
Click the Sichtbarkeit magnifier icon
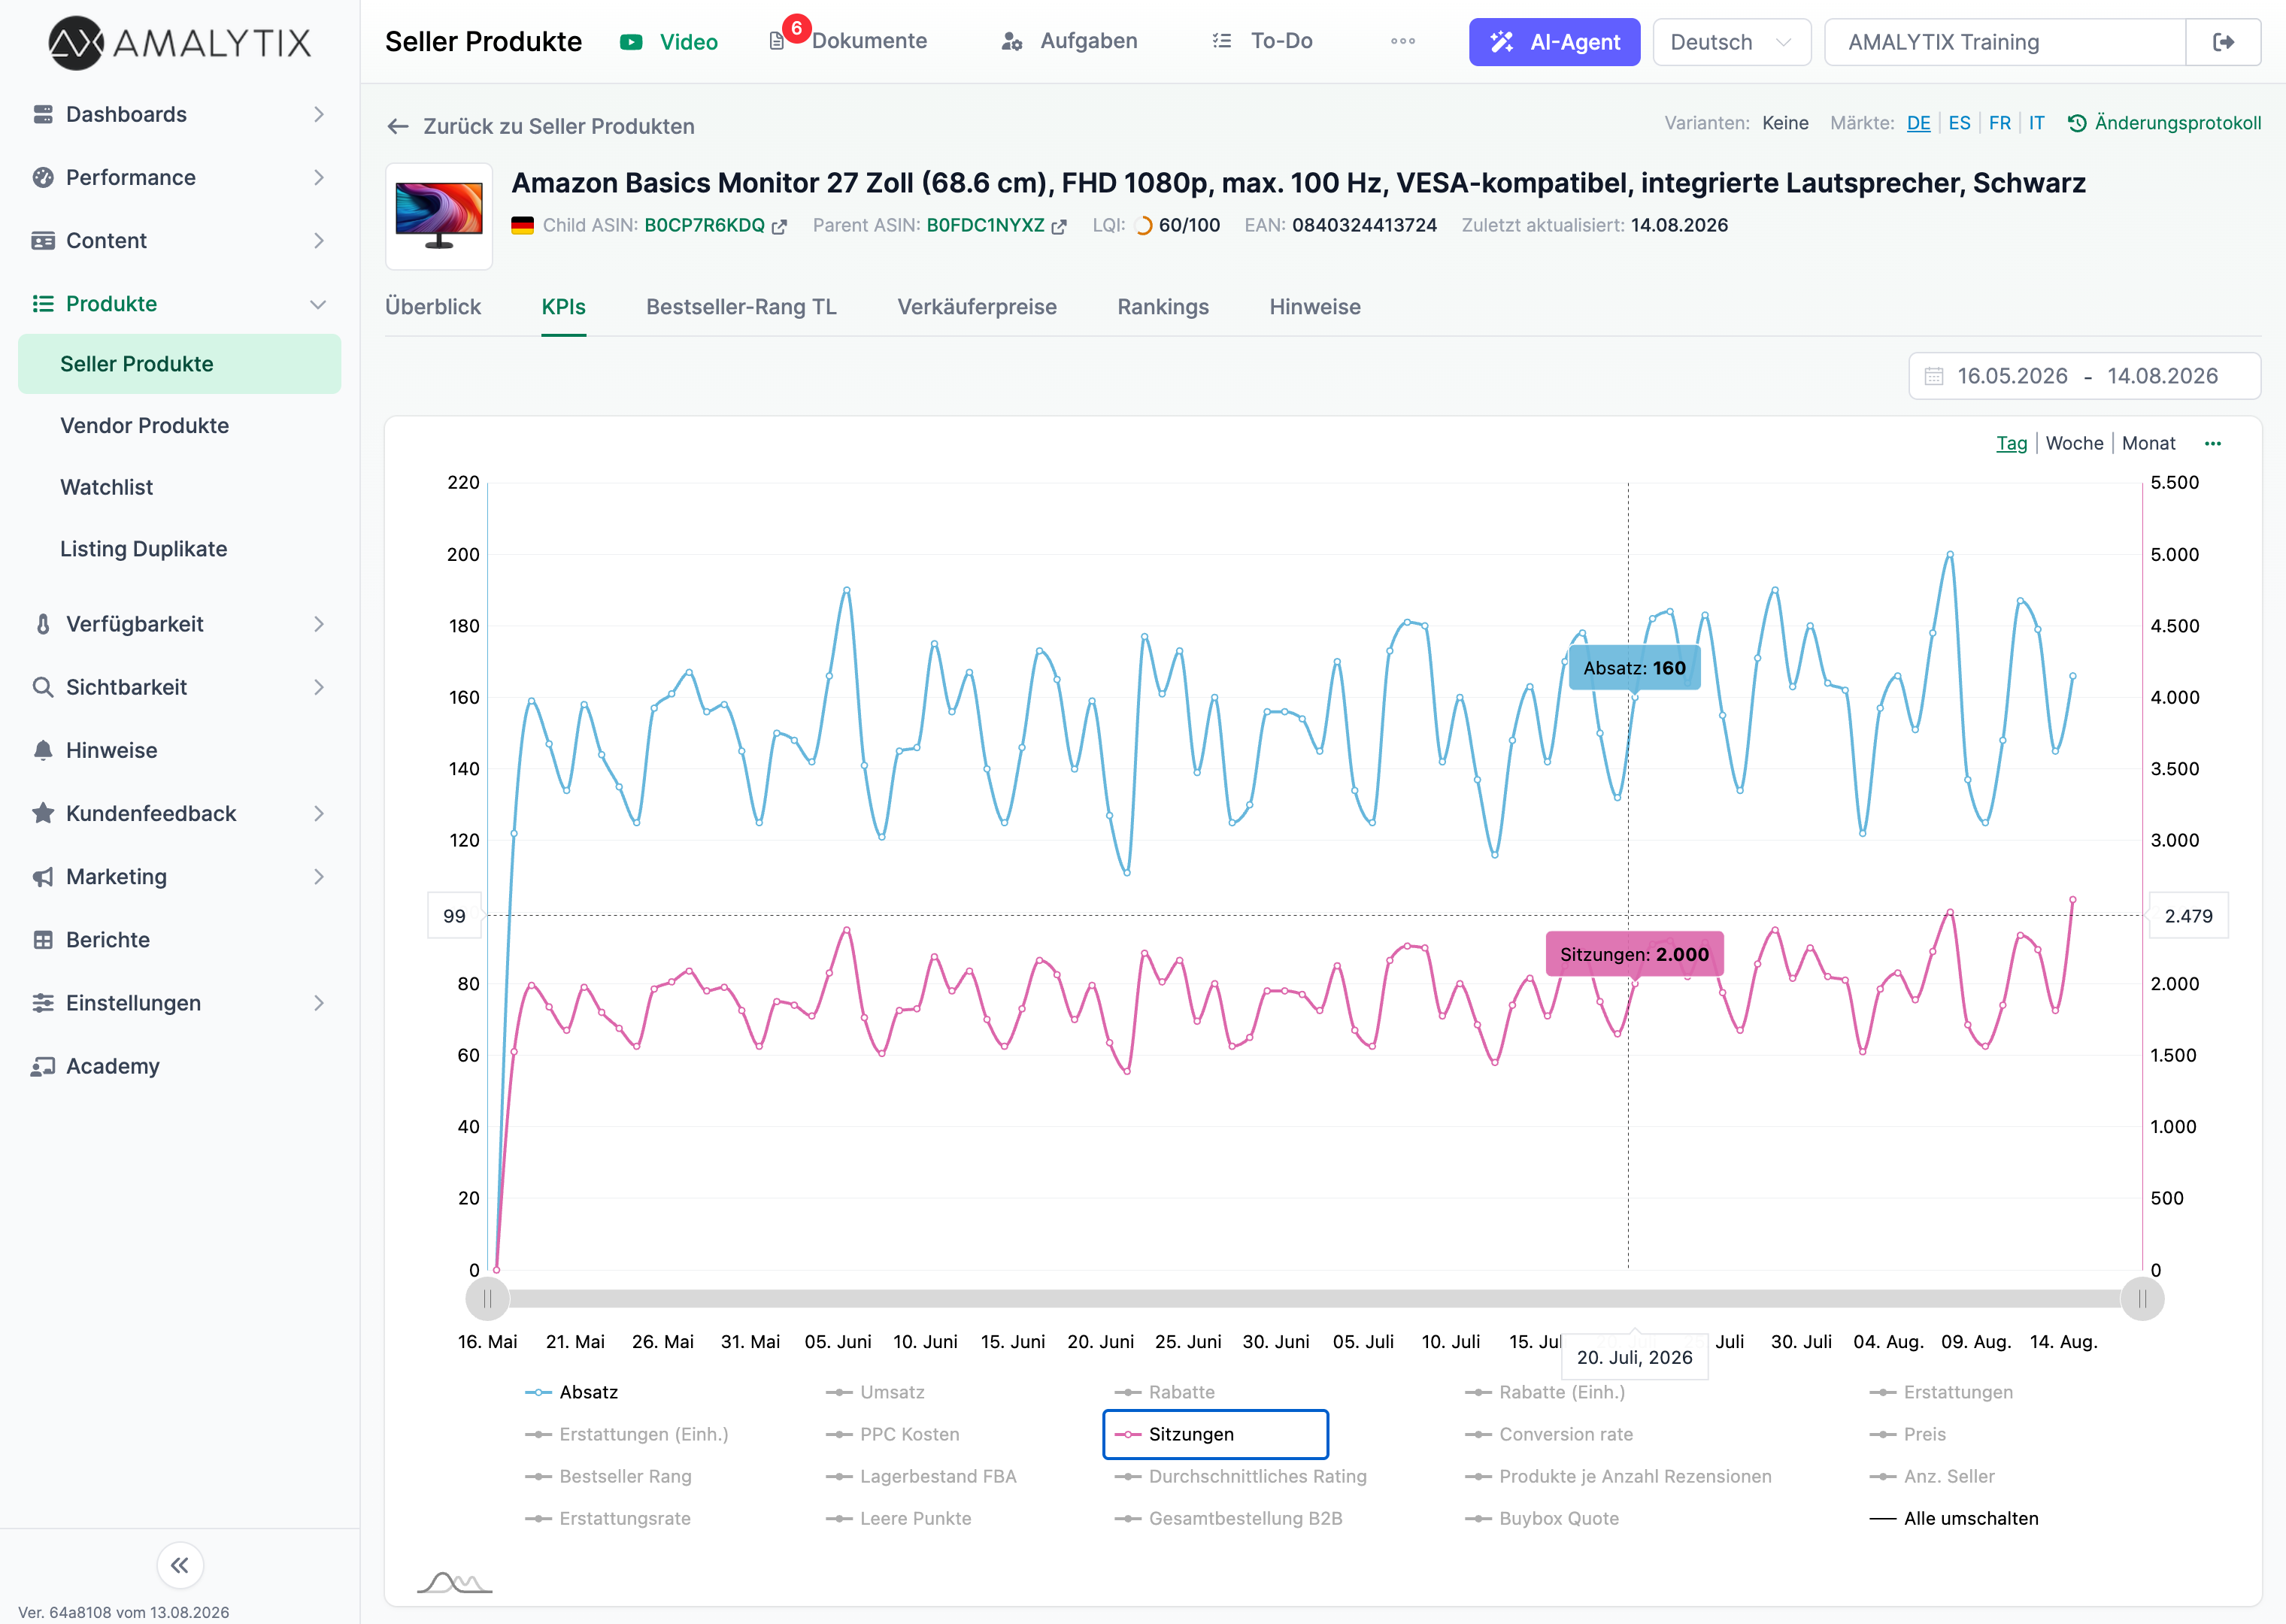tap(43, 687)
